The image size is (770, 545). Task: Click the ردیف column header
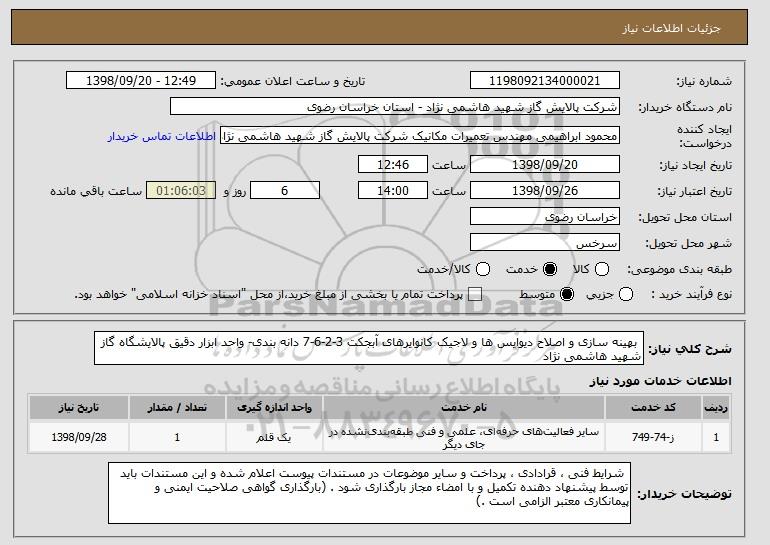(716, 408)
